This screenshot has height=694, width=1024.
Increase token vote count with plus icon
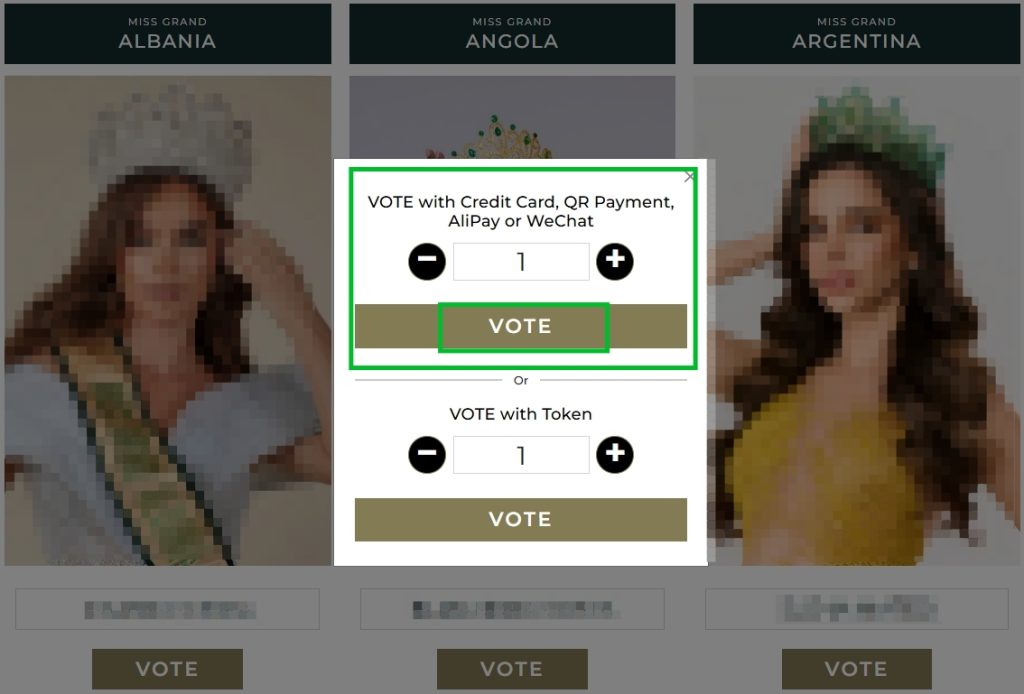pos(615,454)
